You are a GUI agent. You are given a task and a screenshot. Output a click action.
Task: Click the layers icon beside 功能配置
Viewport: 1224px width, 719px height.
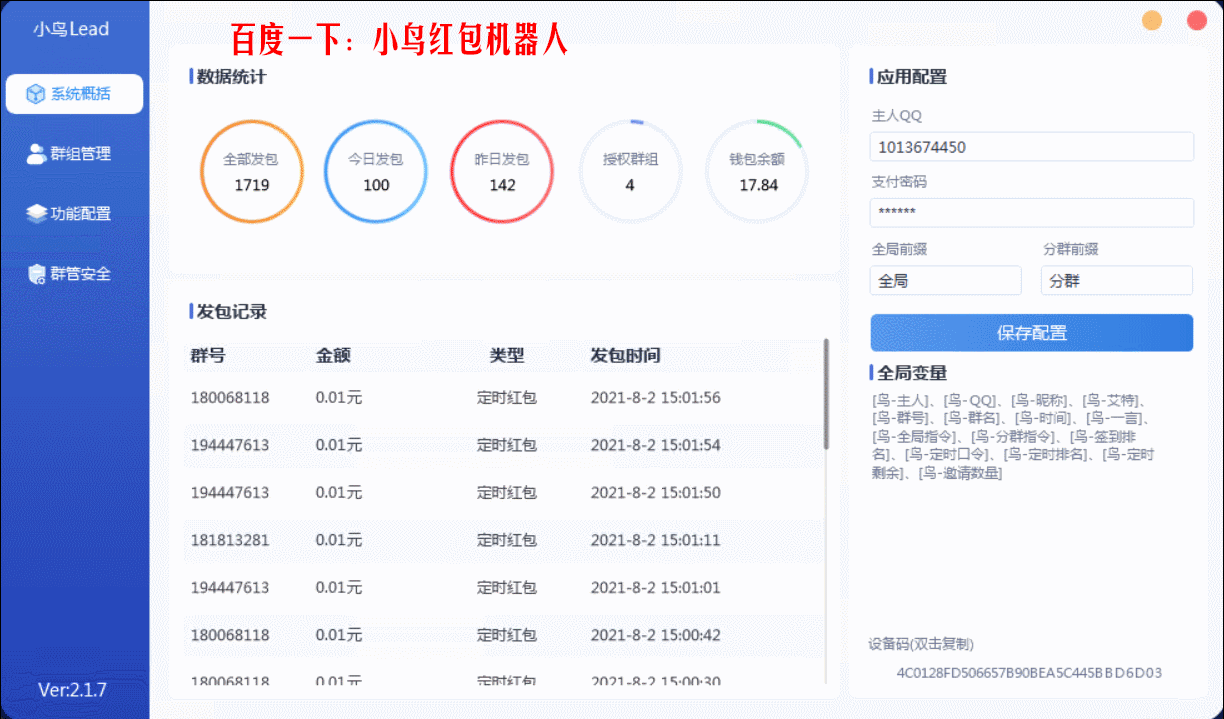pyautogui.click(x=36, y=213)
